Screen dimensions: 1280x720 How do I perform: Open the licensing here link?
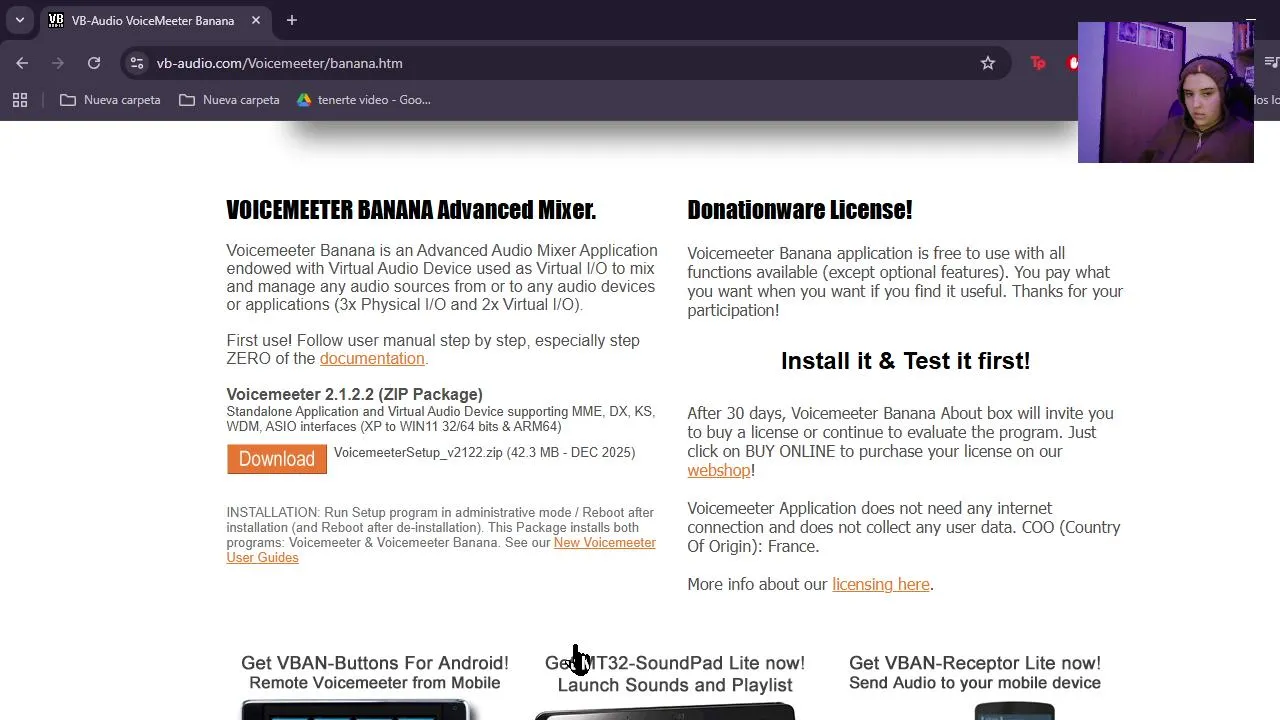pyautogui.click(x=881, y=584)
